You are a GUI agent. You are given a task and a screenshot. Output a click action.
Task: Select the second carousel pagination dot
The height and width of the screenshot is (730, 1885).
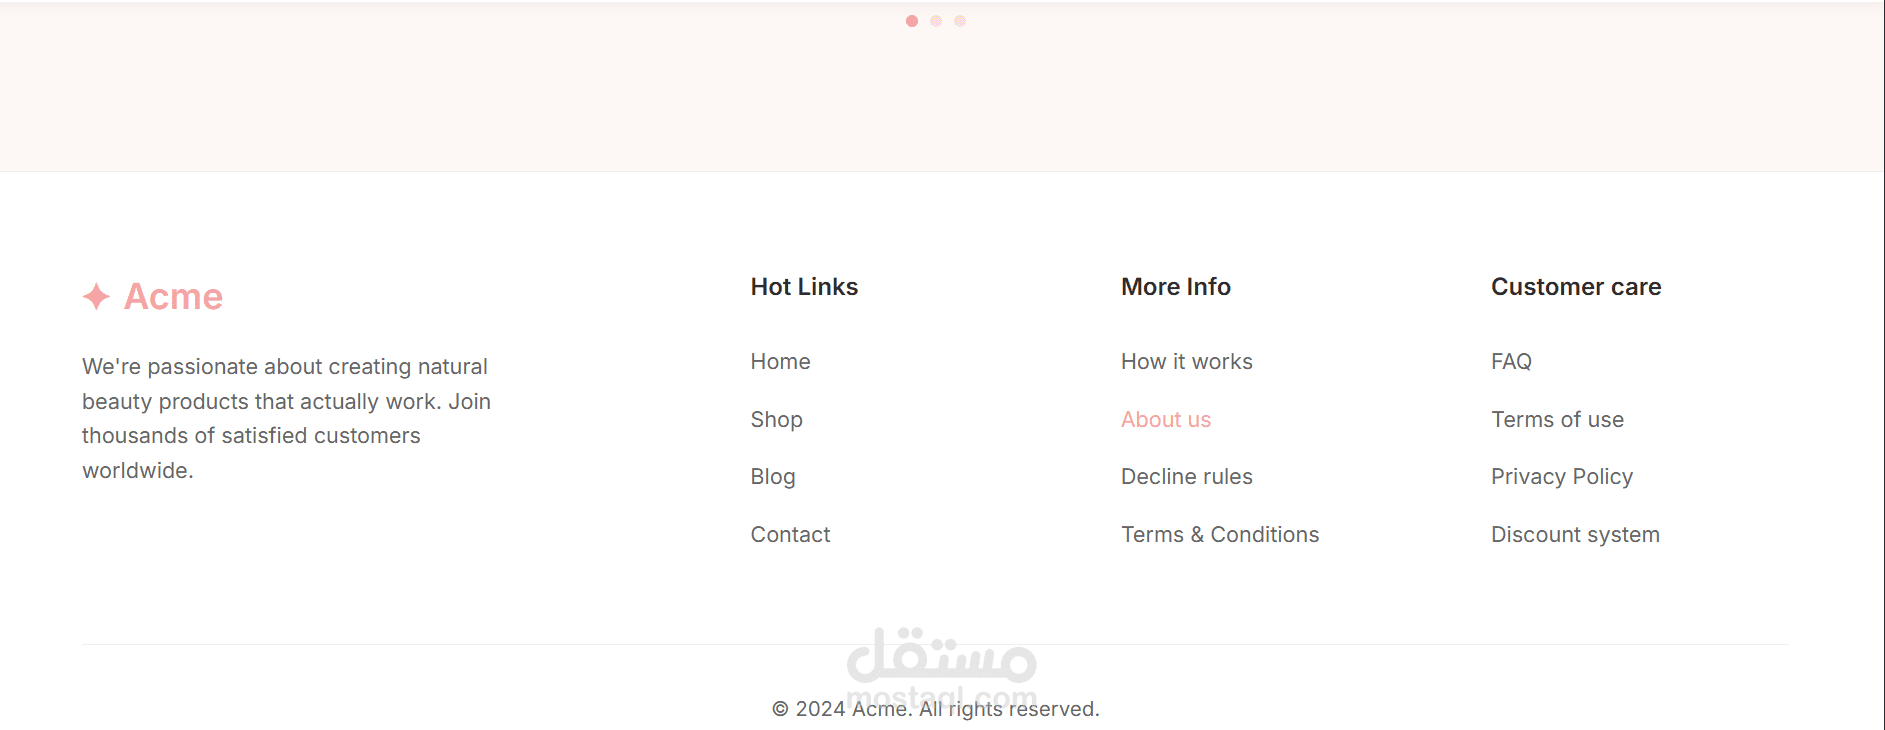click(x=936, y=21)
